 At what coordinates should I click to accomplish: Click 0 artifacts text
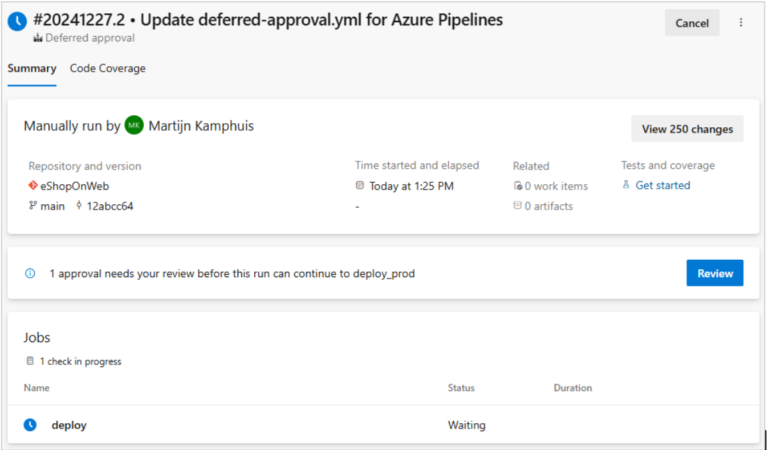[549, 206]
